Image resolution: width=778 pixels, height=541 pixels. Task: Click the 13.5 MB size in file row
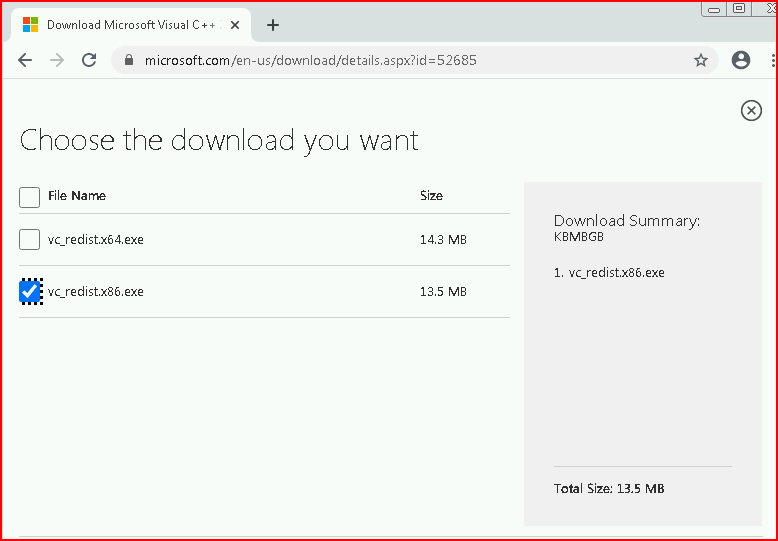click(443, 292)
